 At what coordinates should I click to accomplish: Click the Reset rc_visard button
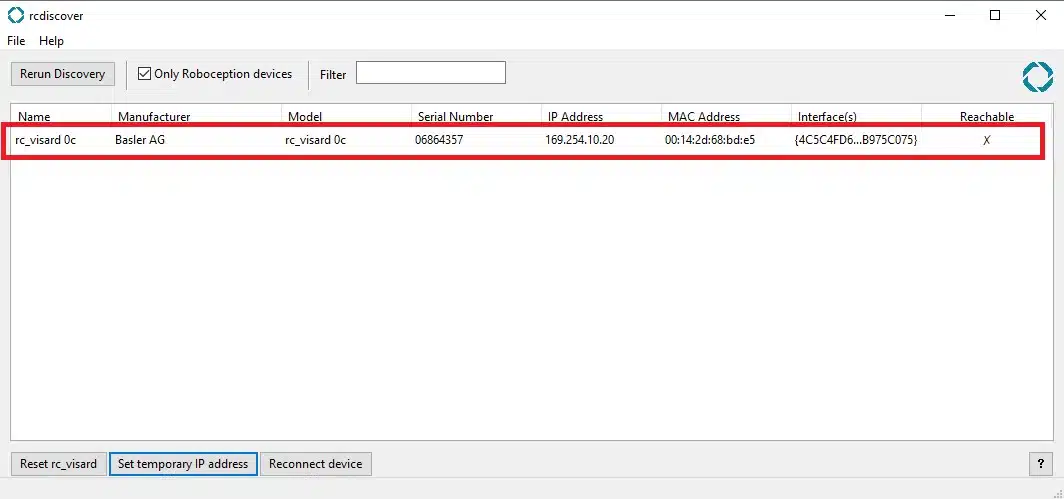[x=58, y=464]
